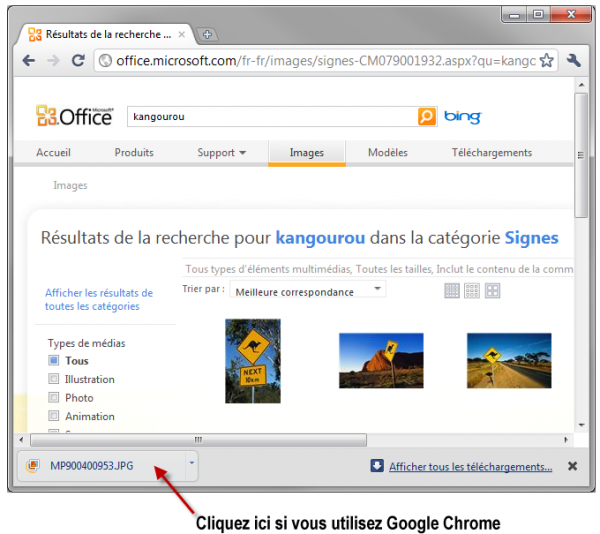Screen dimensions: 600x534
Task: Click the Bing logo
Action: coord(463,117)
